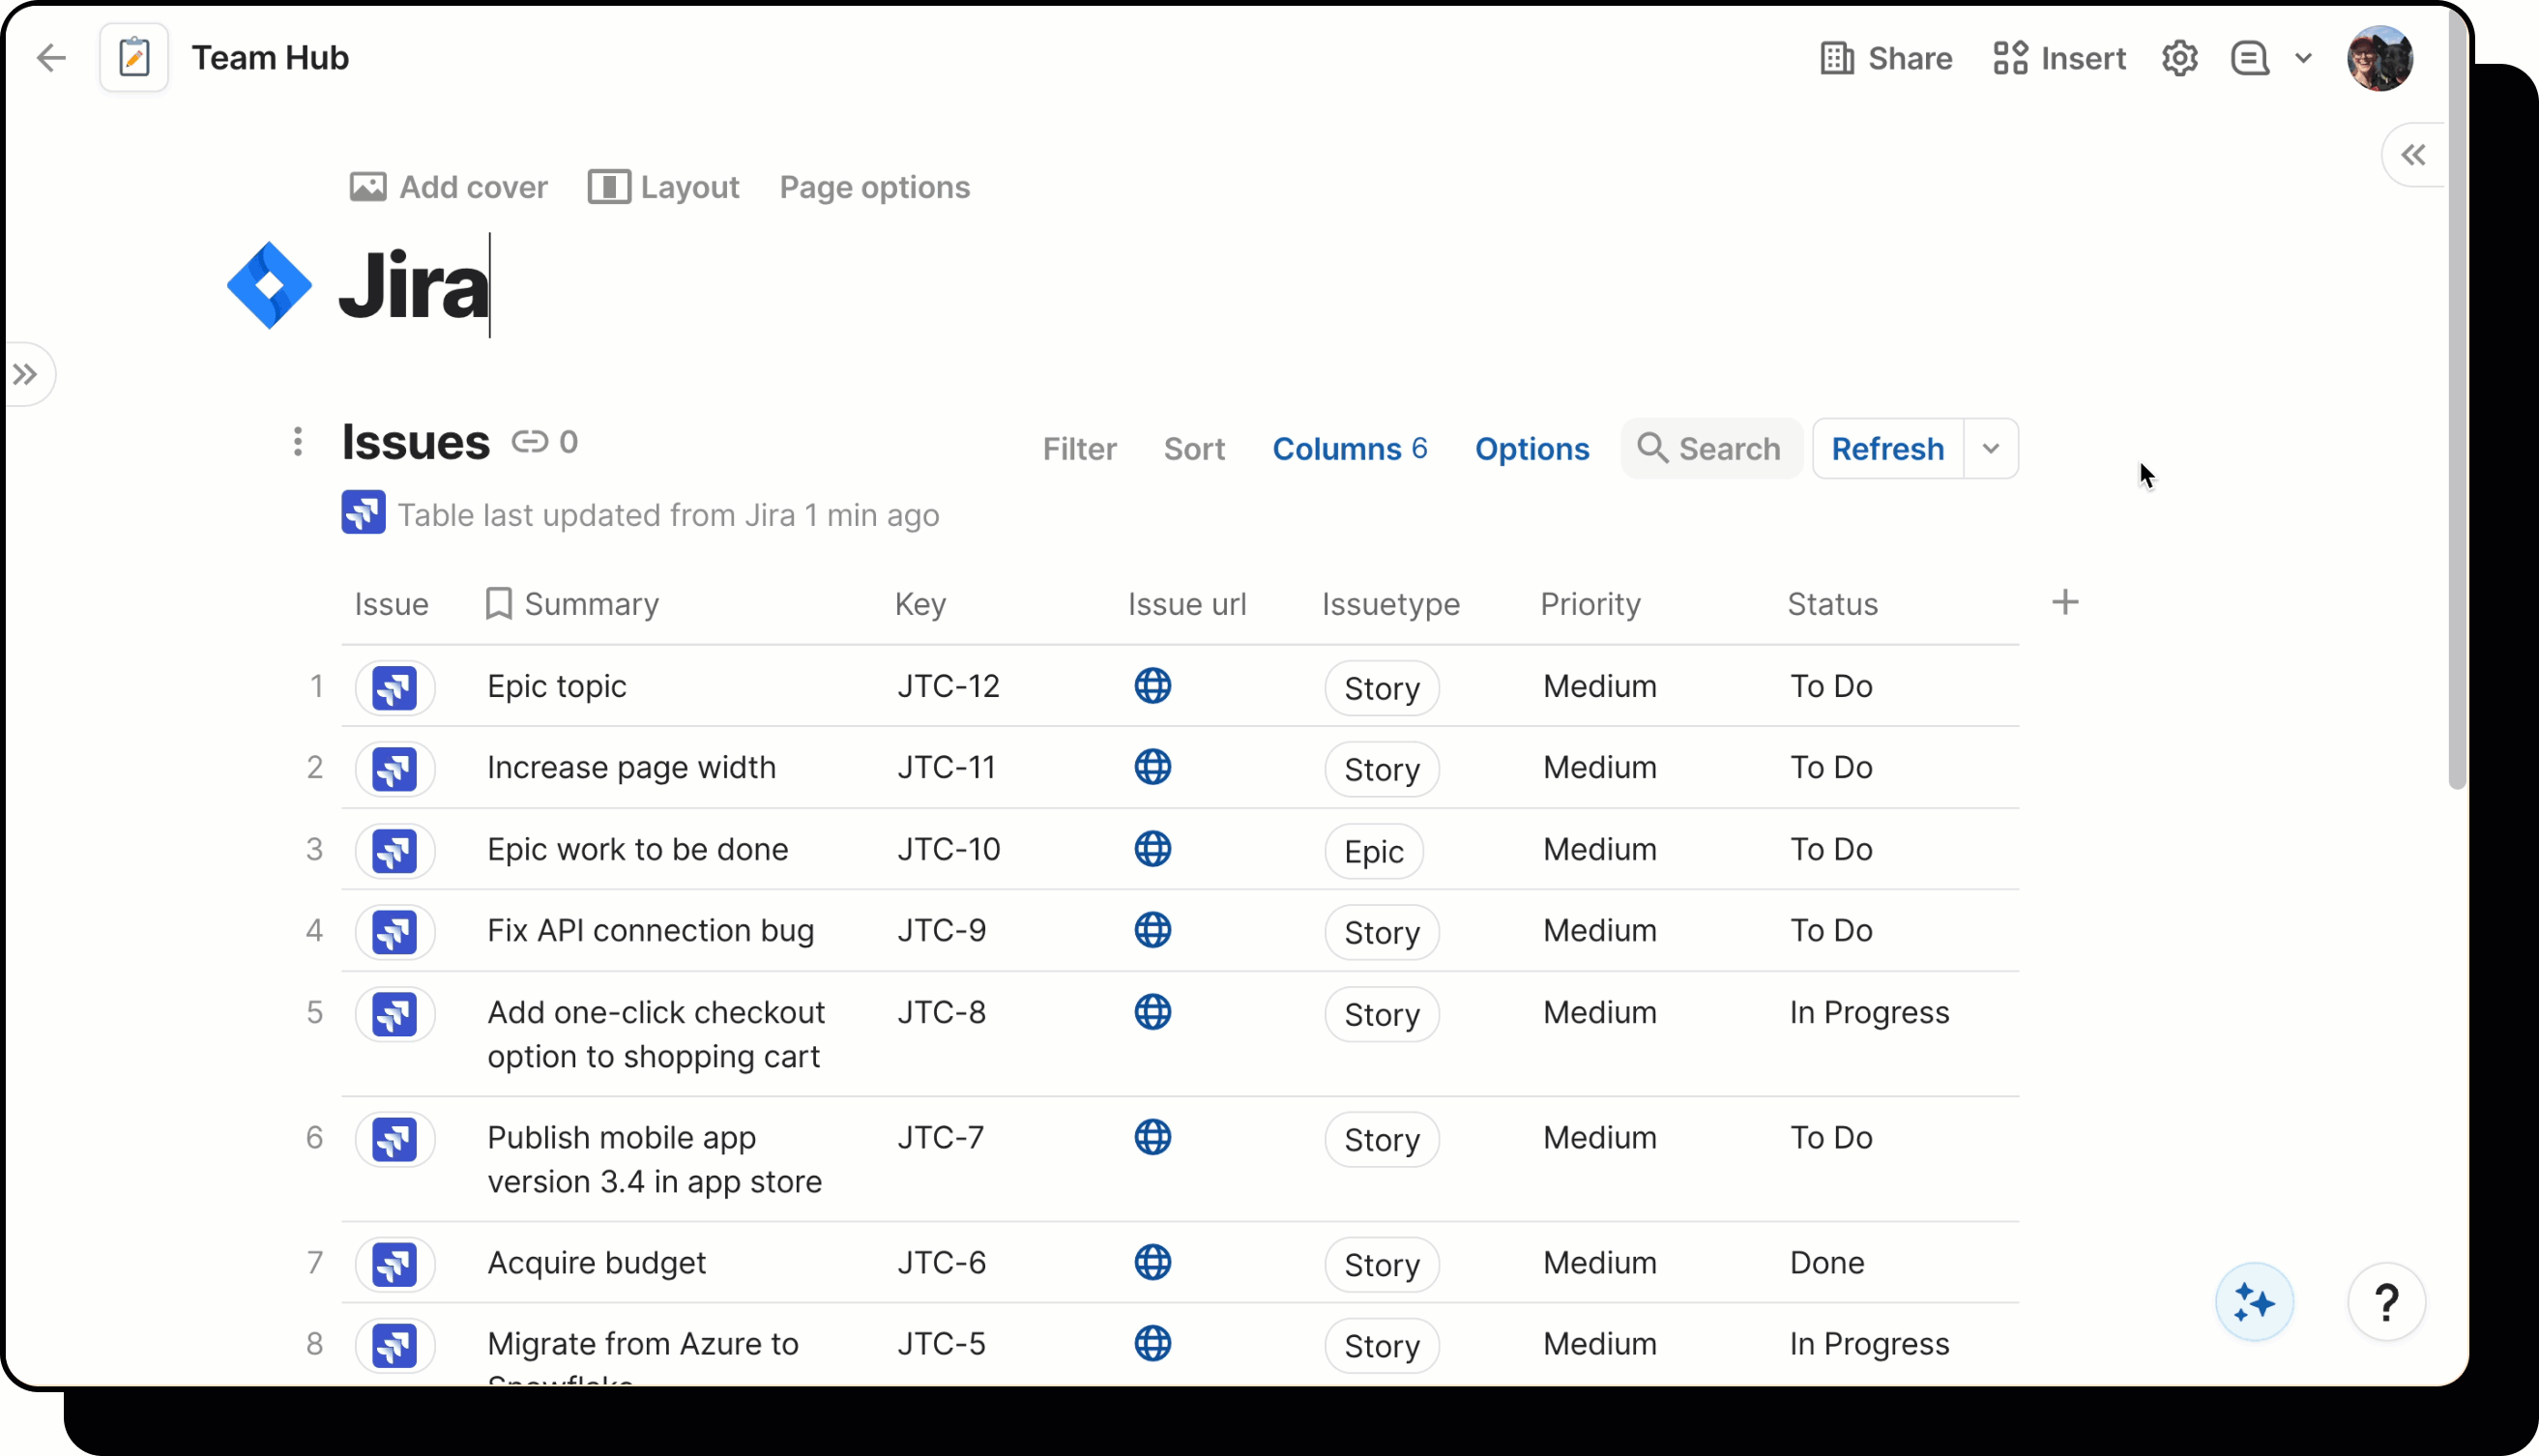Open the Jira issue icon for Acquire budget
Viewport: 2539px width, 1456px height.
point(395,1264)
